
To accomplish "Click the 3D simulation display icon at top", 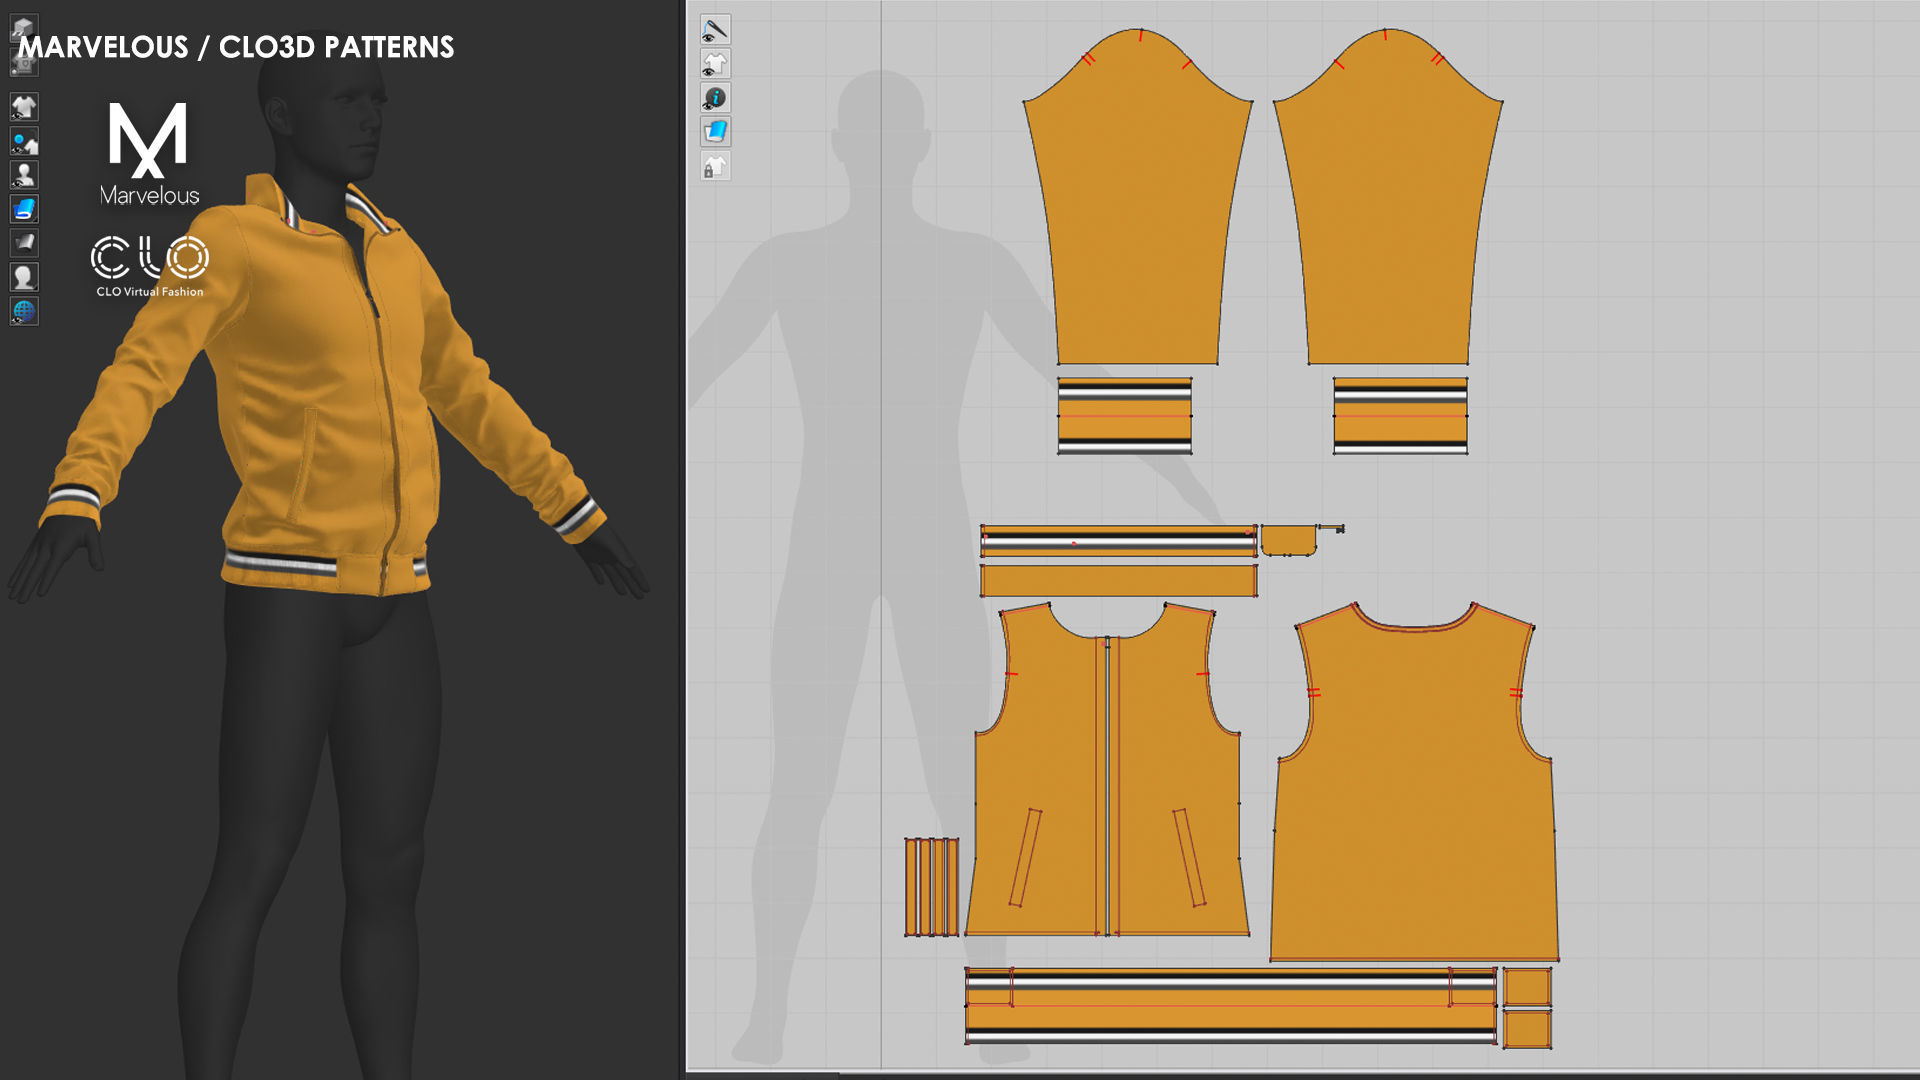I will click(x=24, y=28).
